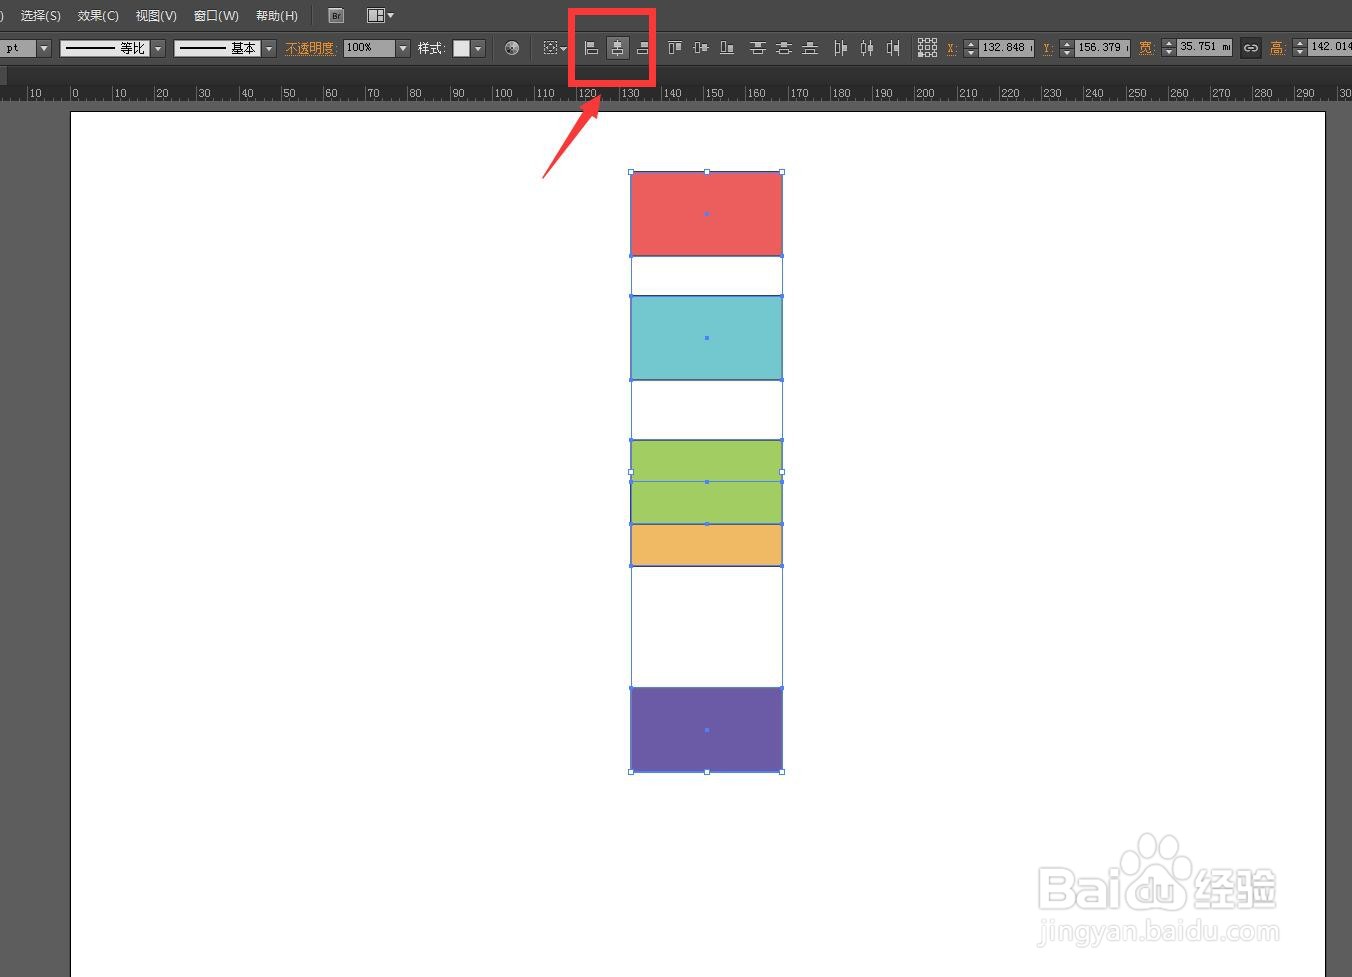Click vertical distribute top icon
This screenshot has width=1352, height=977.
(758, 48)
